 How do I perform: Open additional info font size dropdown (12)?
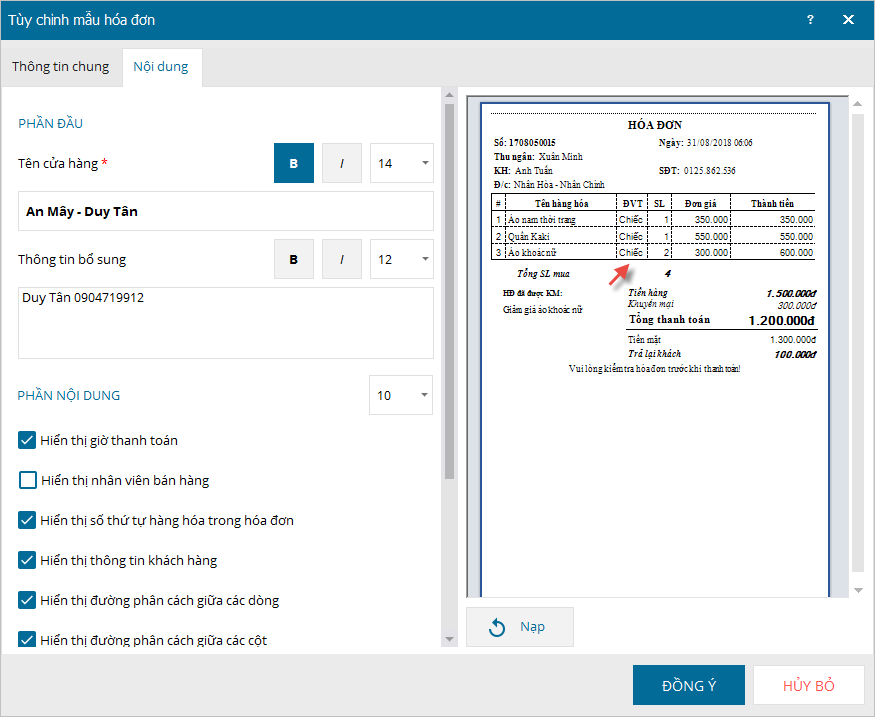[402, 259]
